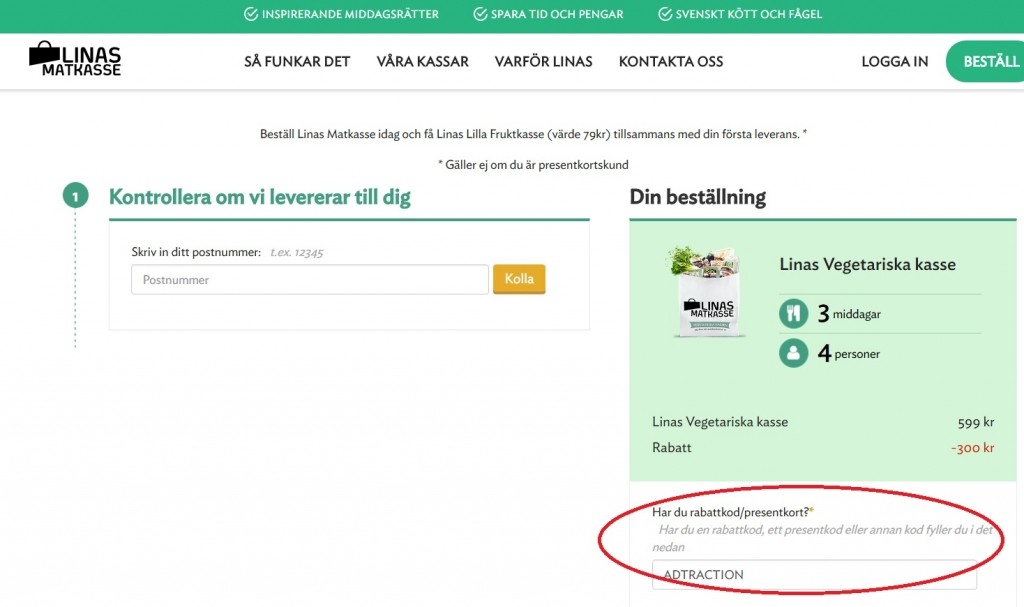Open the Kontakta oss menu item

tap(671, 61)
